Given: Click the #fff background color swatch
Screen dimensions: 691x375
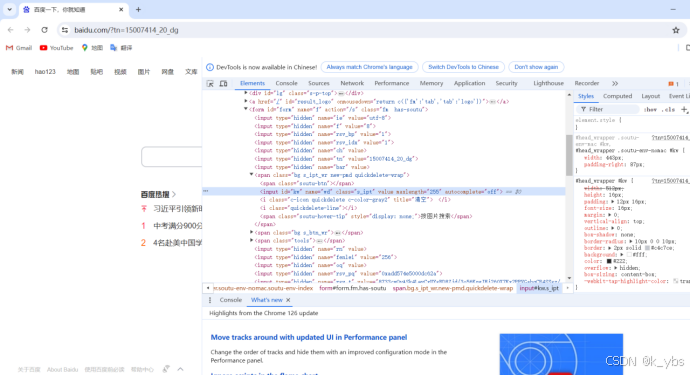Looking at the screenshot, I should (x=629, y=255).
